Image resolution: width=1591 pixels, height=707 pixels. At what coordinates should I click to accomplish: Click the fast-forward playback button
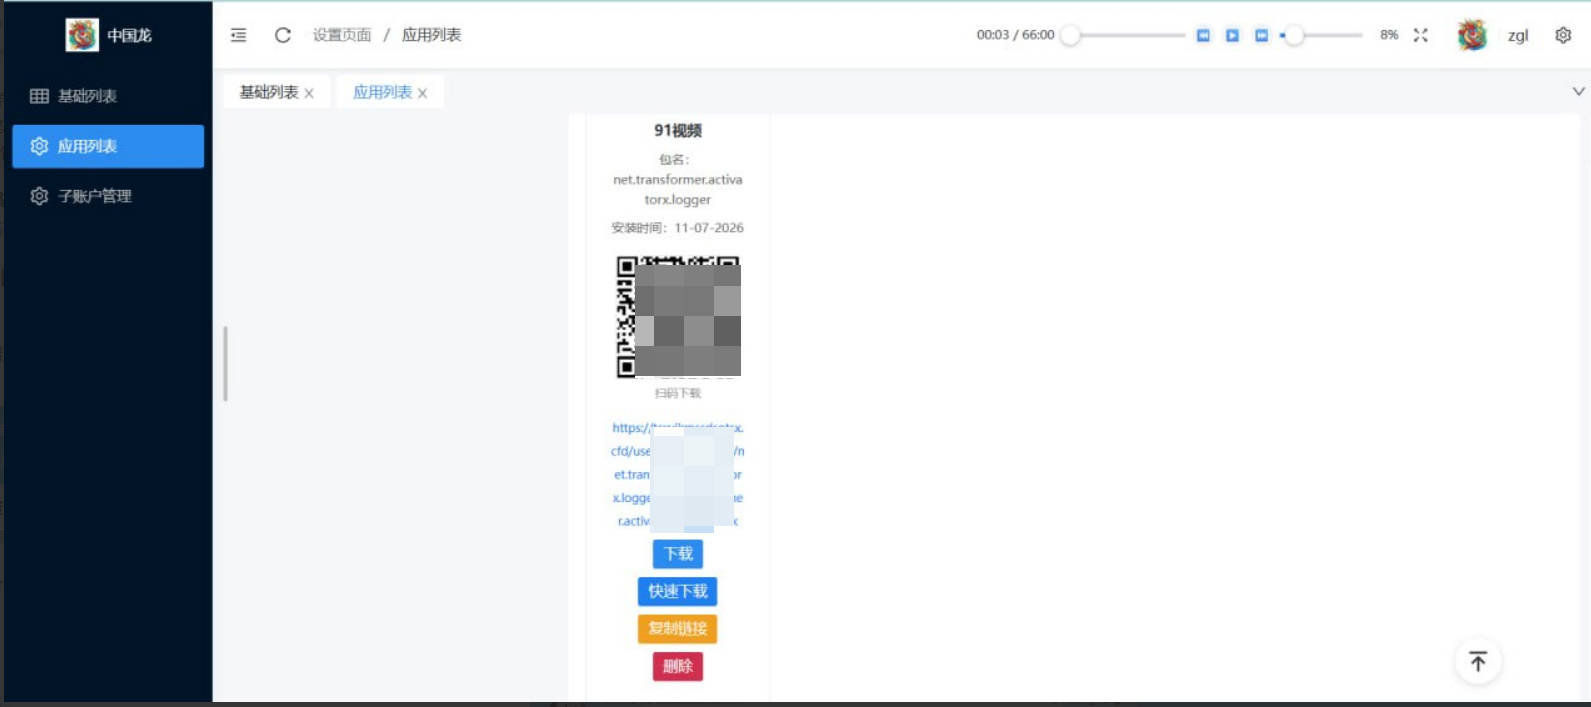1261,35
